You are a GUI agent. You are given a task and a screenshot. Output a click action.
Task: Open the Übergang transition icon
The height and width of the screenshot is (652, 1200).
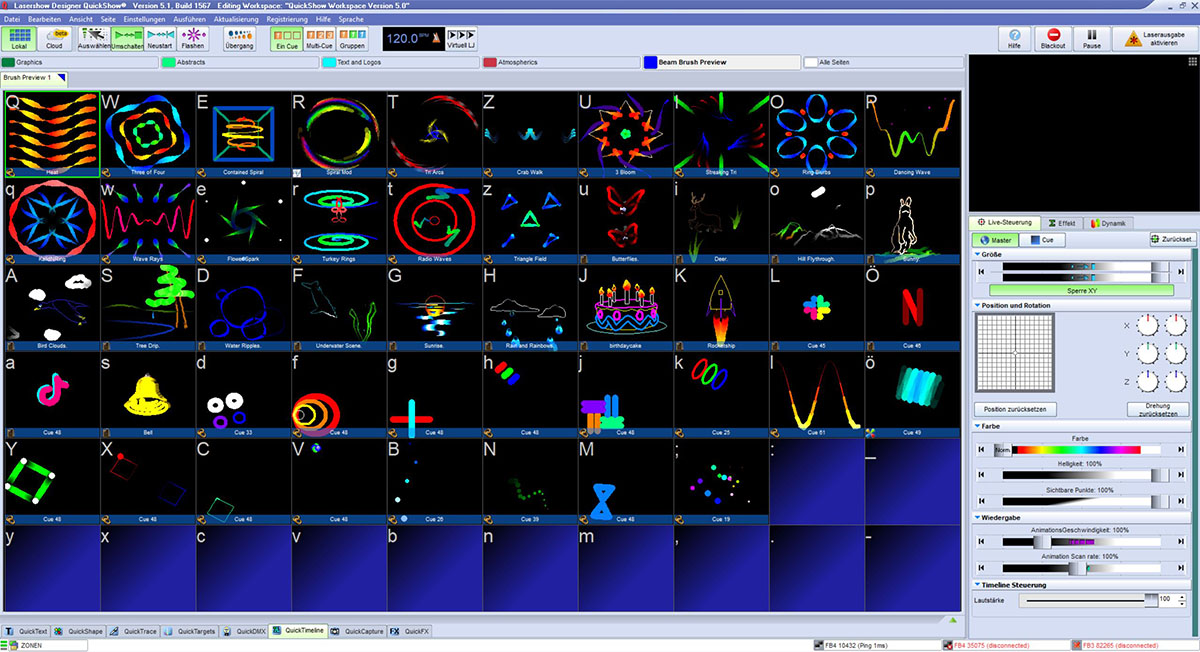(x=239, y=38)
